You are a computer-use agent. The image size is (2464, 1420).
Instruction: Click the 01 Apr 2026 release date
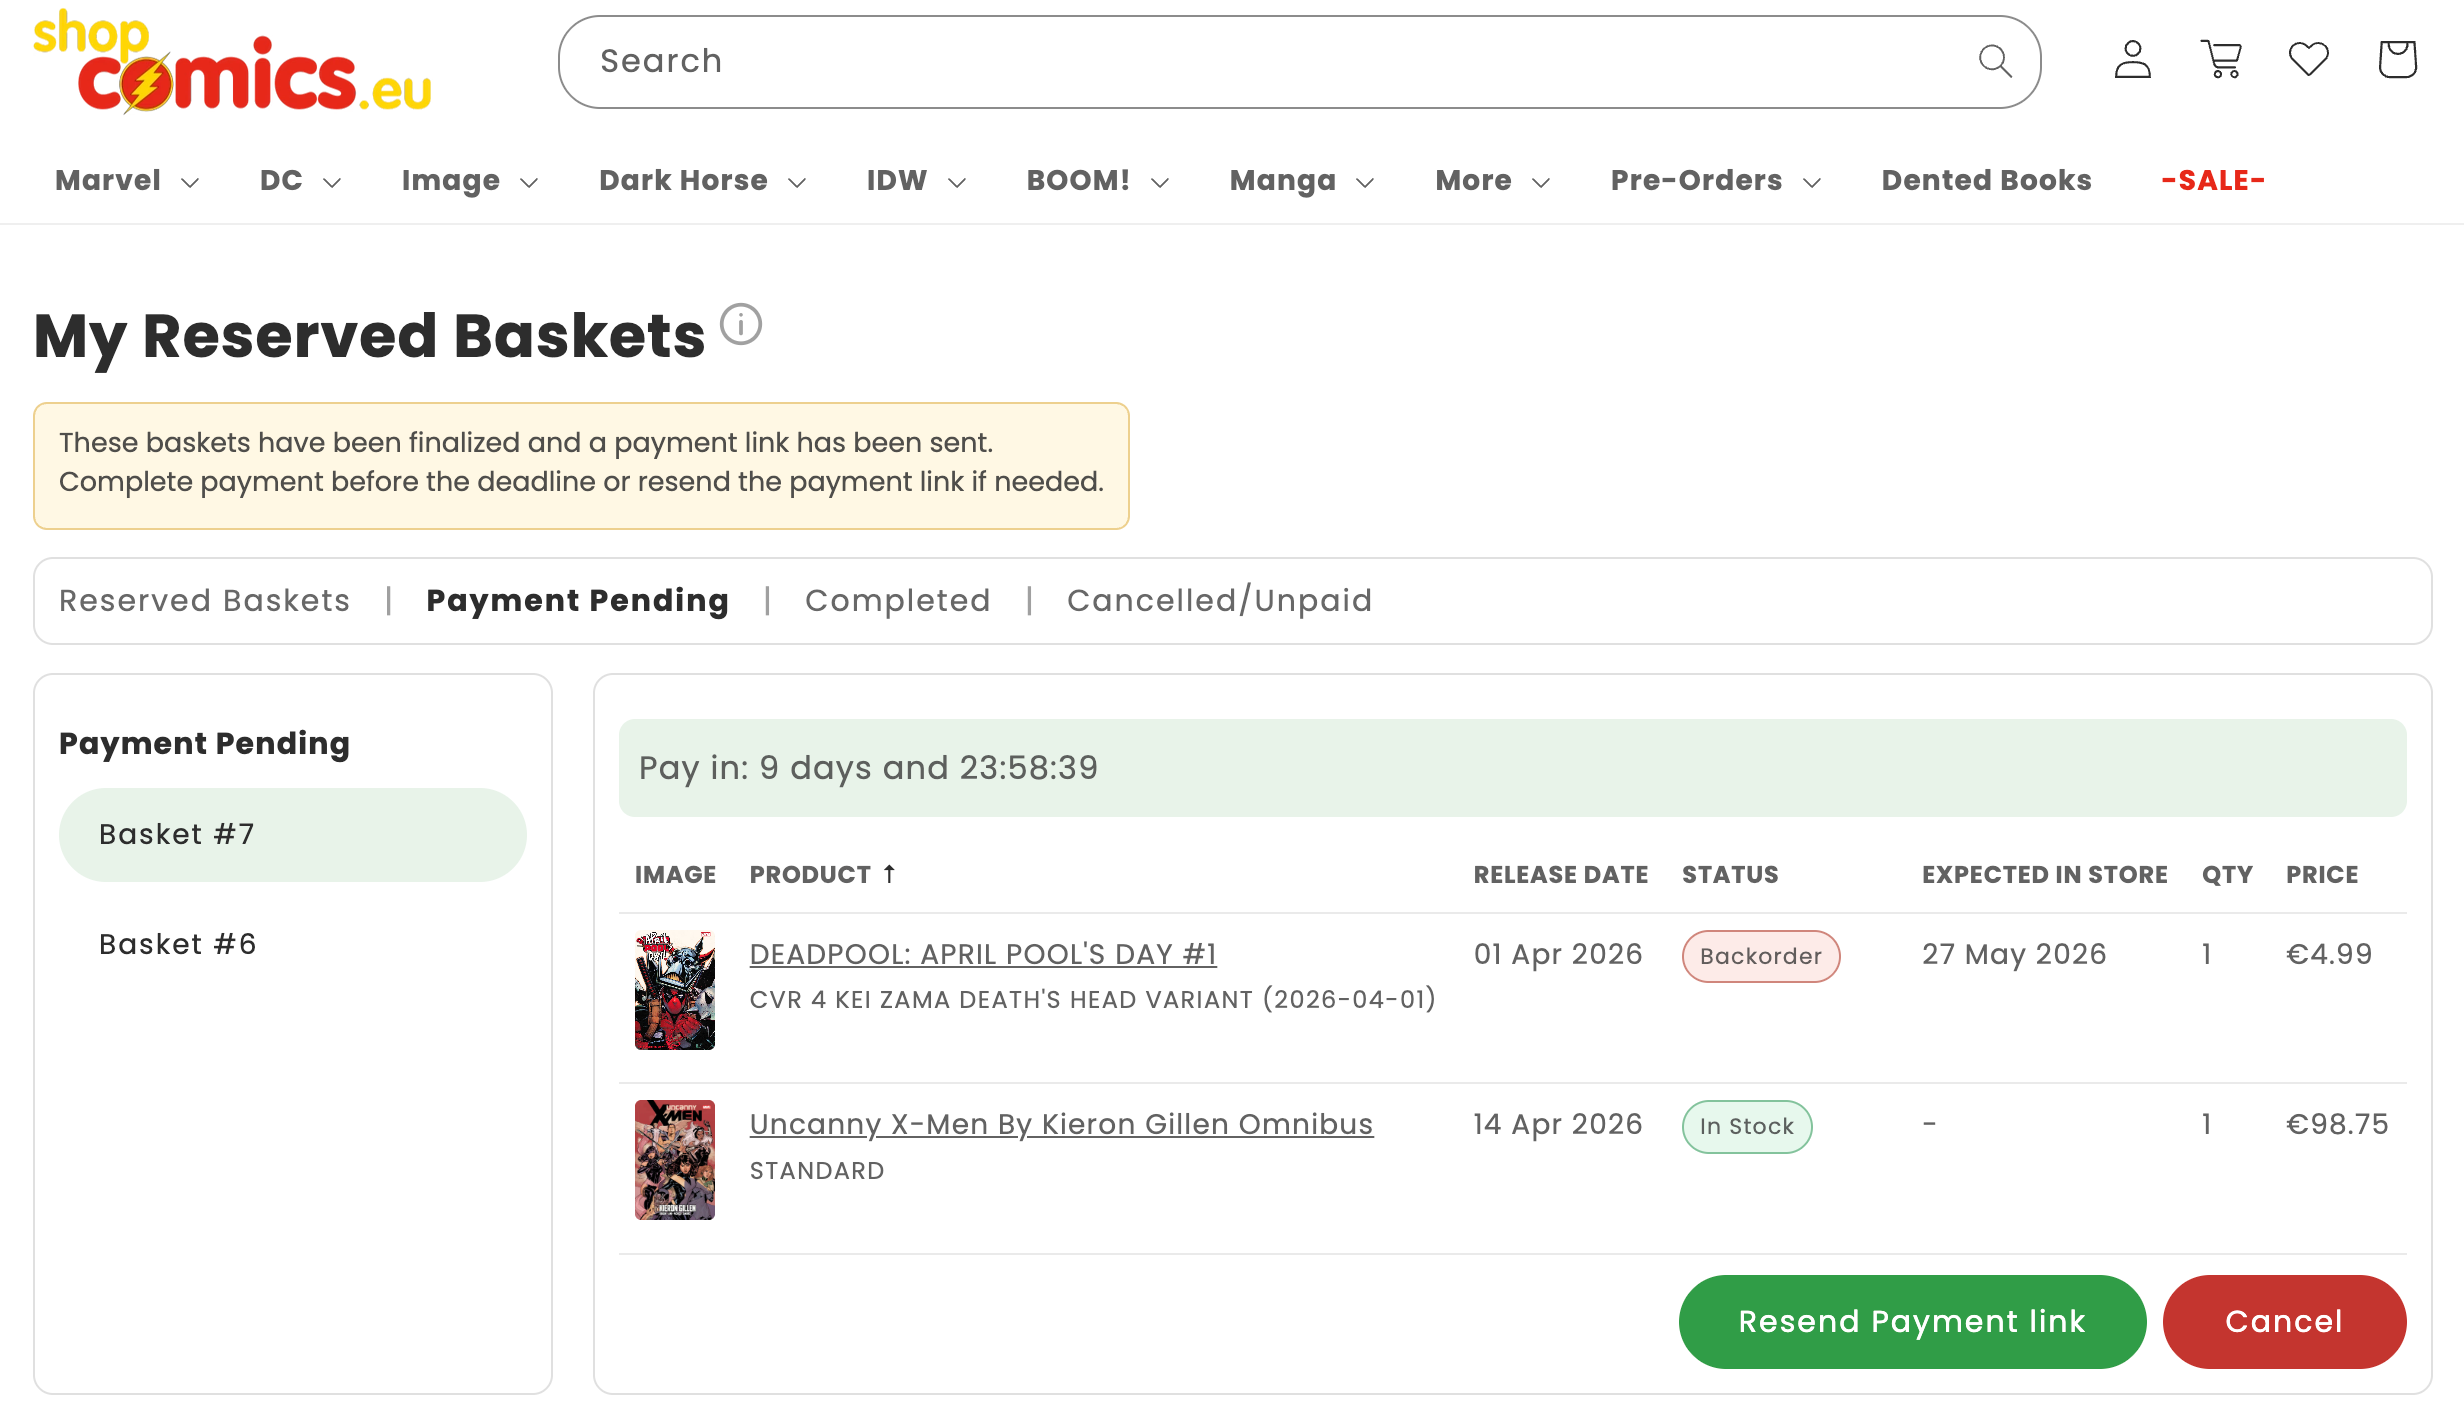point(1558,954)
